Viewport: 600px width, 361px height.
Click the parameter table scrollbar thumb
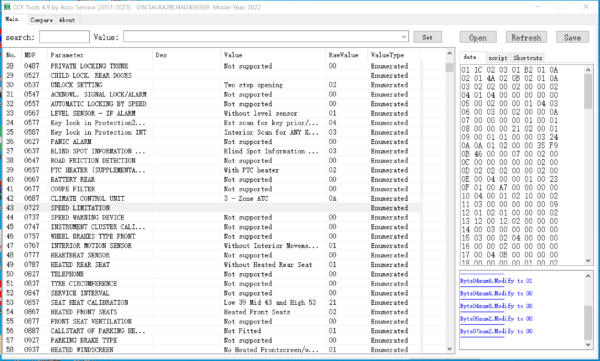[450, 67]
